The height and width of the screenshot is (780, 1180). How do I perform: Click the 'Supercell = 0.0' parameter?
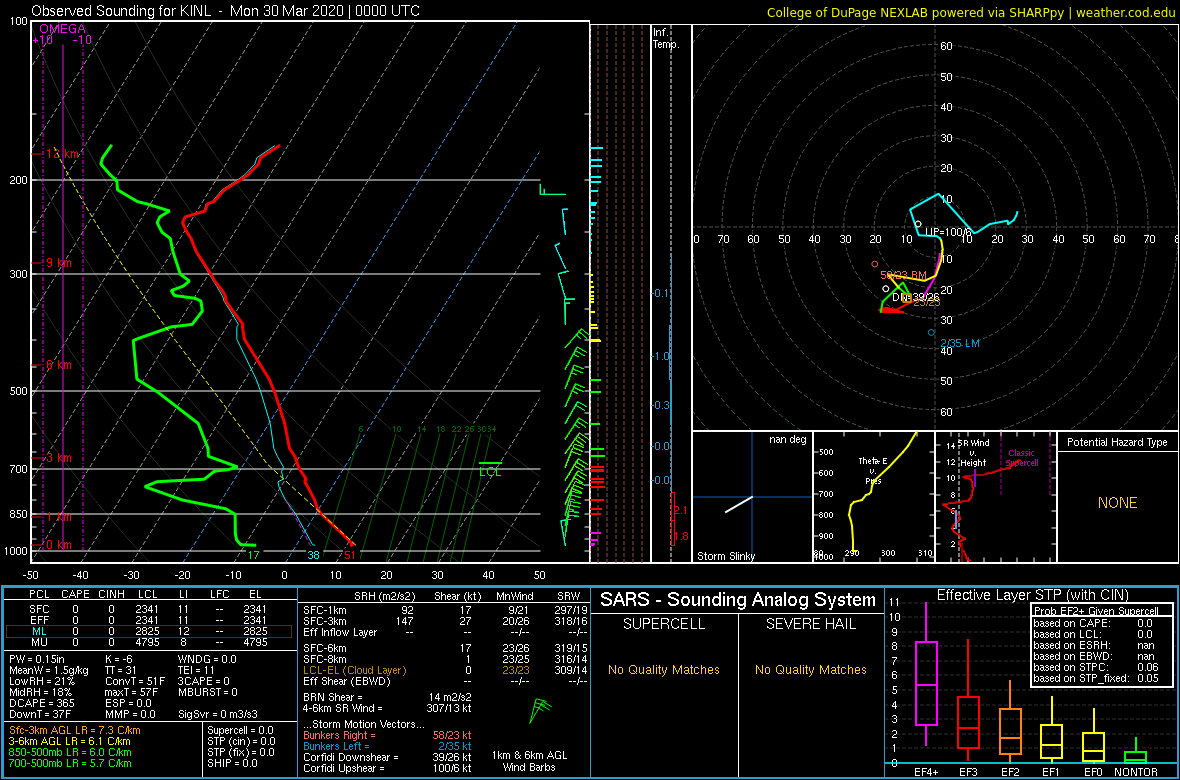click(x=240, y=730)
